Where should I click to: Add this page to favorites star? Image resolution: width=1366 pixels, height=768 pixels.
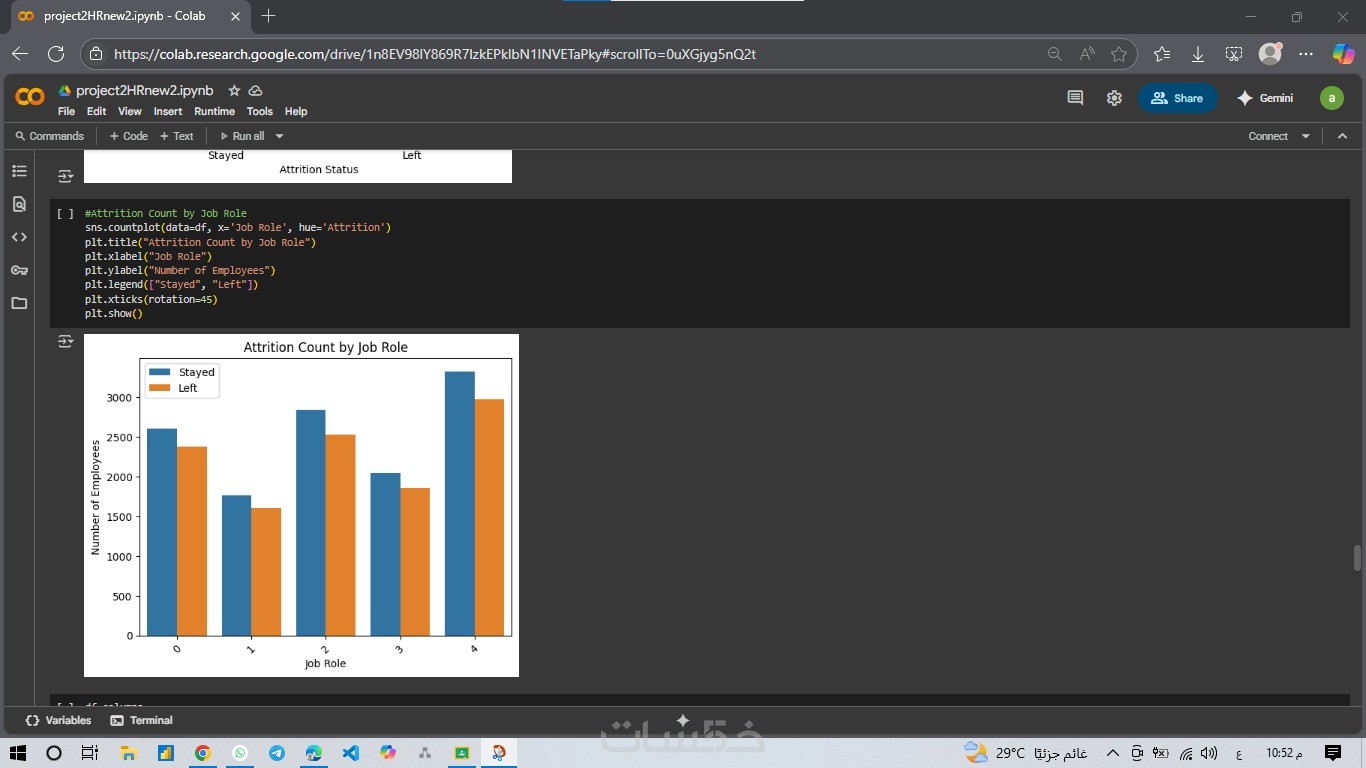(1119, 54)
